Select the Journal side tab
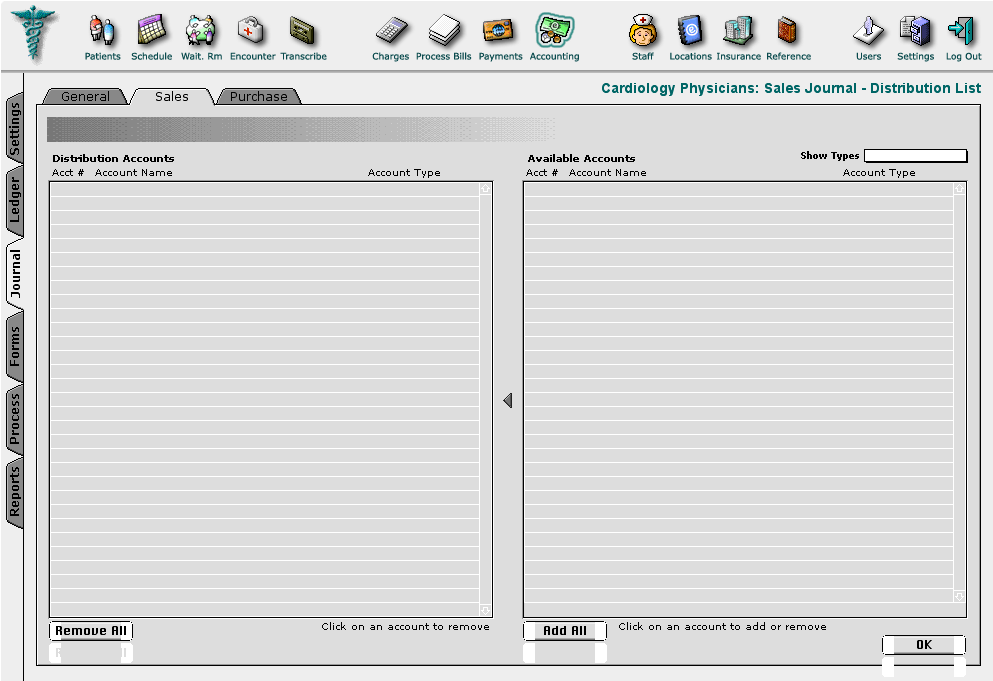Screen dimensions: 993x681 click(15, 274)
